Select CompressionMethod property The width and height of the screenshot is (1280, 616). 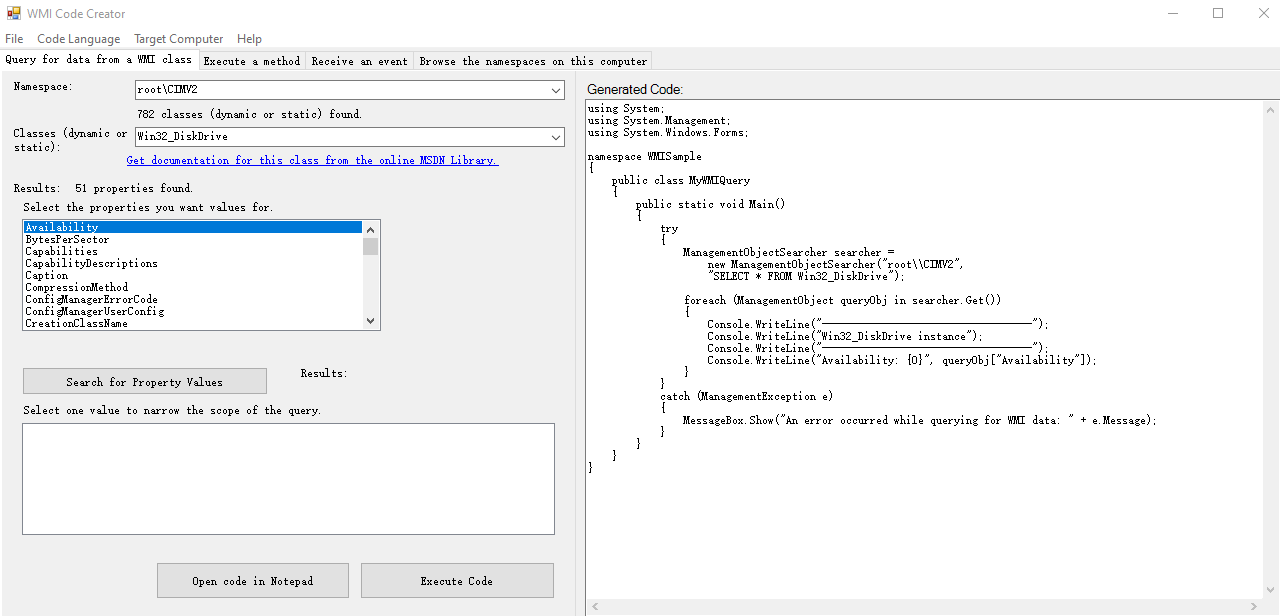point(193,287)
